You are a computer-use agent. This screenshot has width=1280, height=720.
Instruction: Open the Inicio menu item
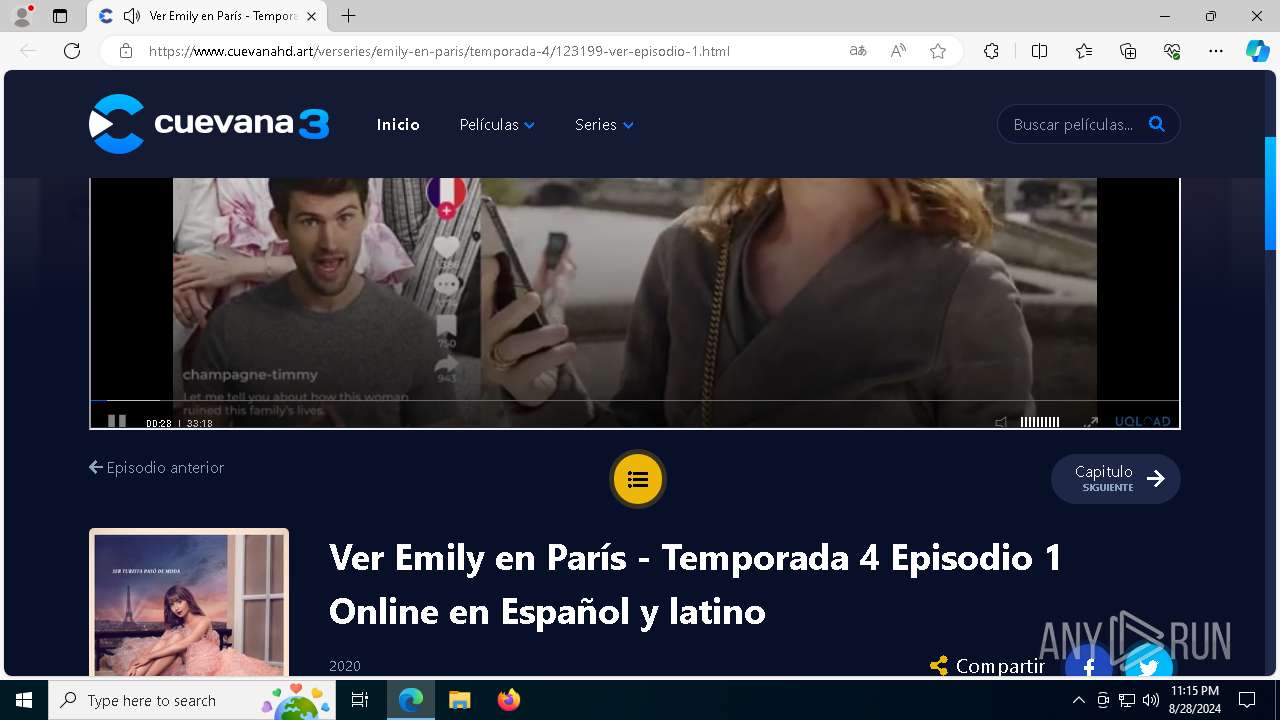[x=398, y=125]
